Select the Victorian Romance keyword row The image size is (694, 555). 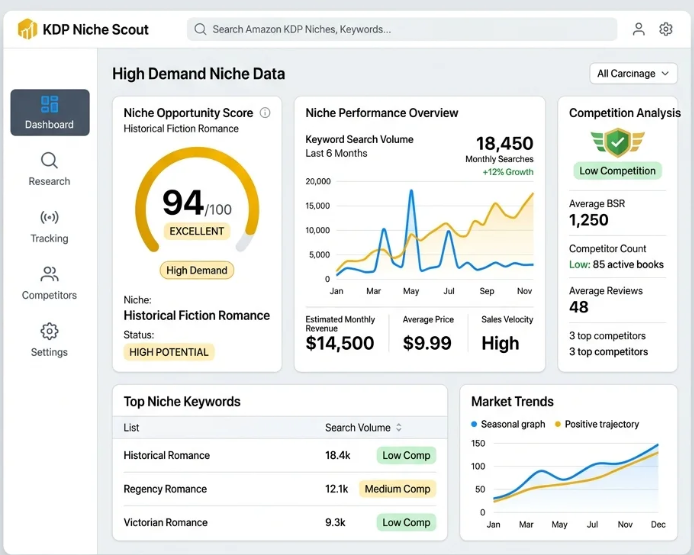[280, 522]
